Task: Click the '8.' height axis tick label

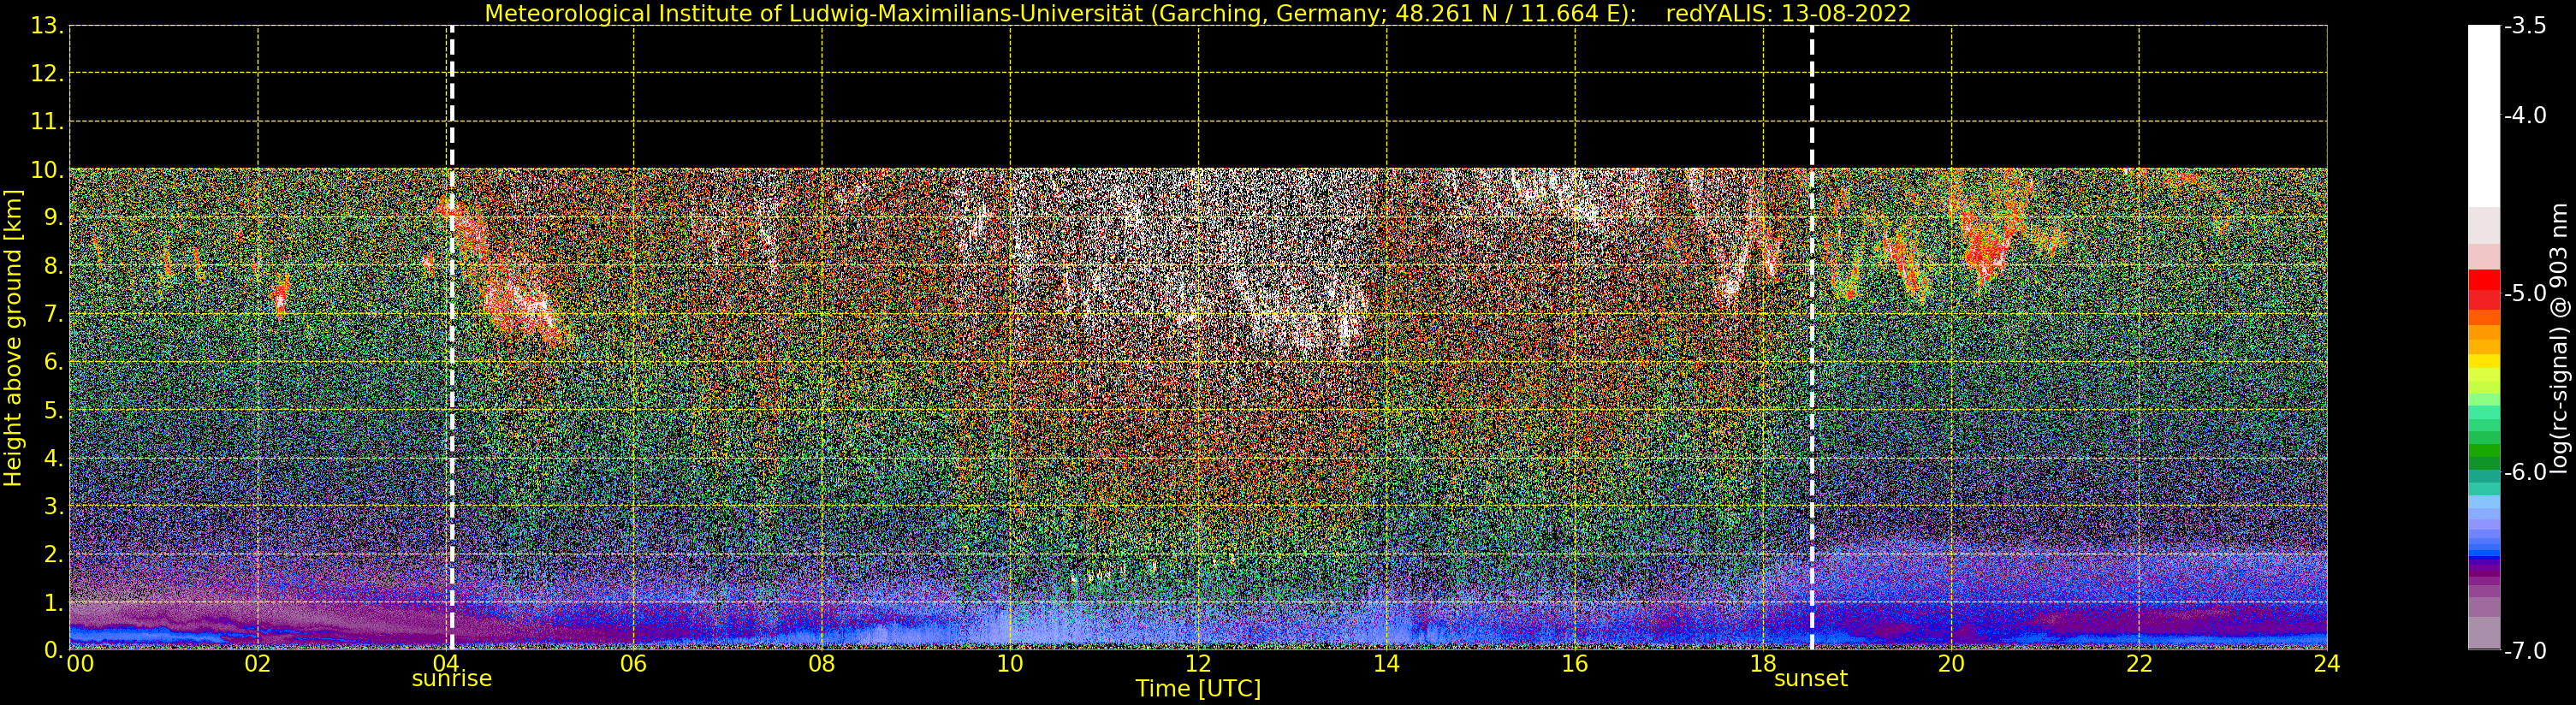Action: [x=54, y=266]
